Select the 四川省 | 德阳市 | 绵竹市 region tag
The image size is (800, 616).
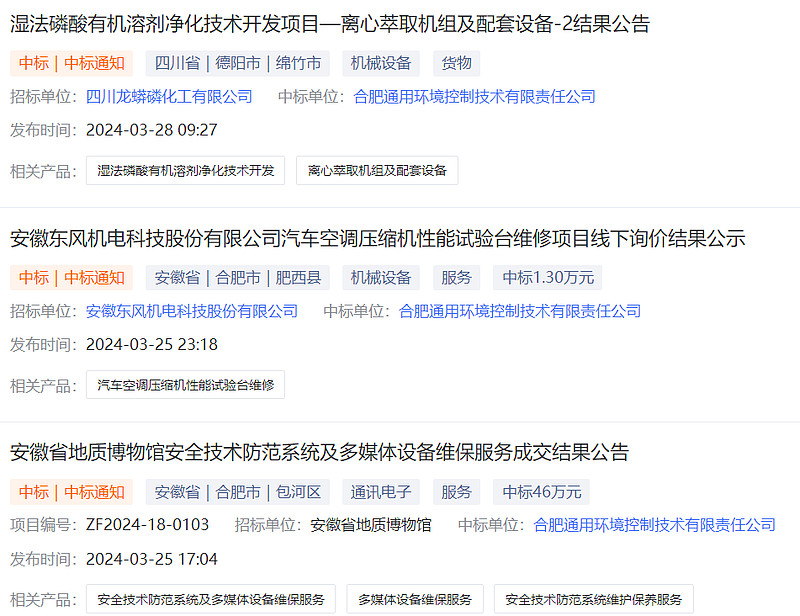point(237,63)
